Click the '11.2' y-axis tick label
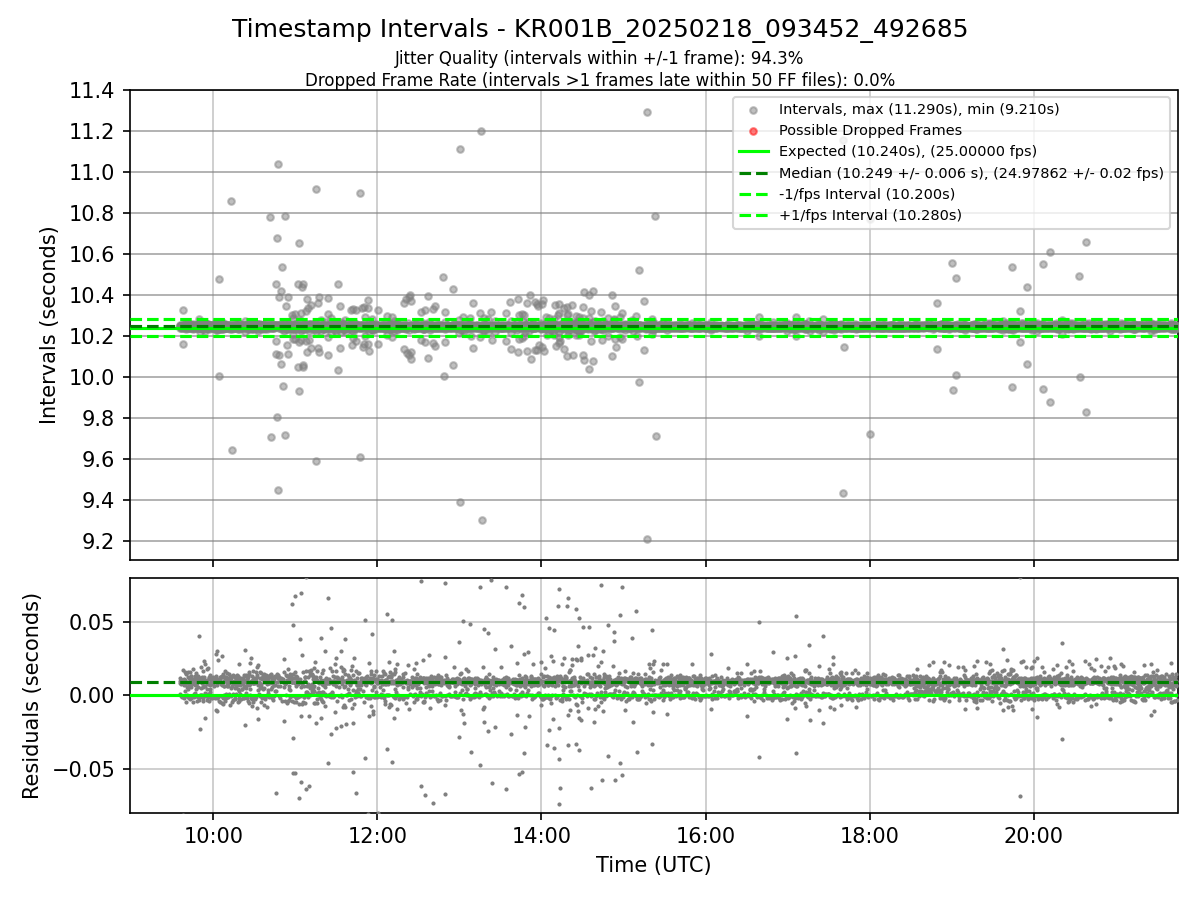This screenshot has width=1200, height=900. coord(94,132)
